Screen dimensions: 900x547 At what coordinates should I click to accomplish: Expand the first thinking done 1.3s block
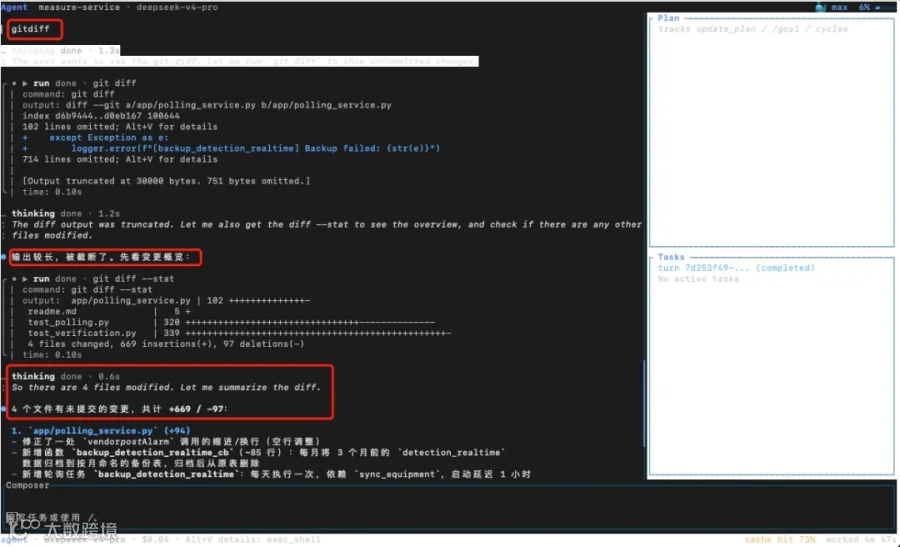(65, 51)
